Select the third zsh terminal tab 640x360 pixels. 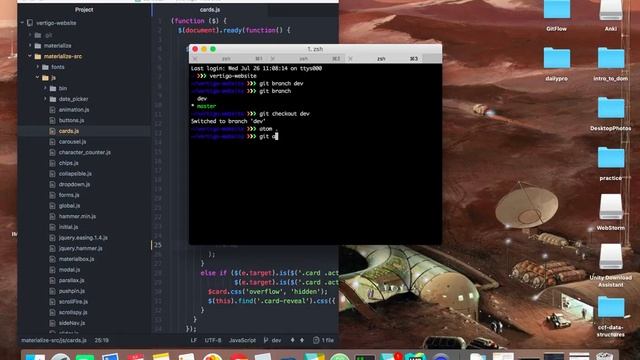coord(384,59)
